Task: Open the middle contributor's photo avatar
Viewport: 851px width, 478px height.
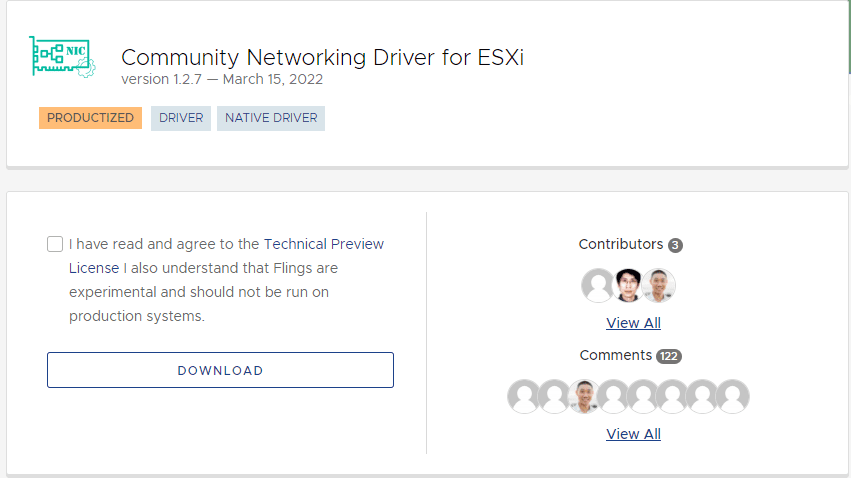Action: point(628,285)
